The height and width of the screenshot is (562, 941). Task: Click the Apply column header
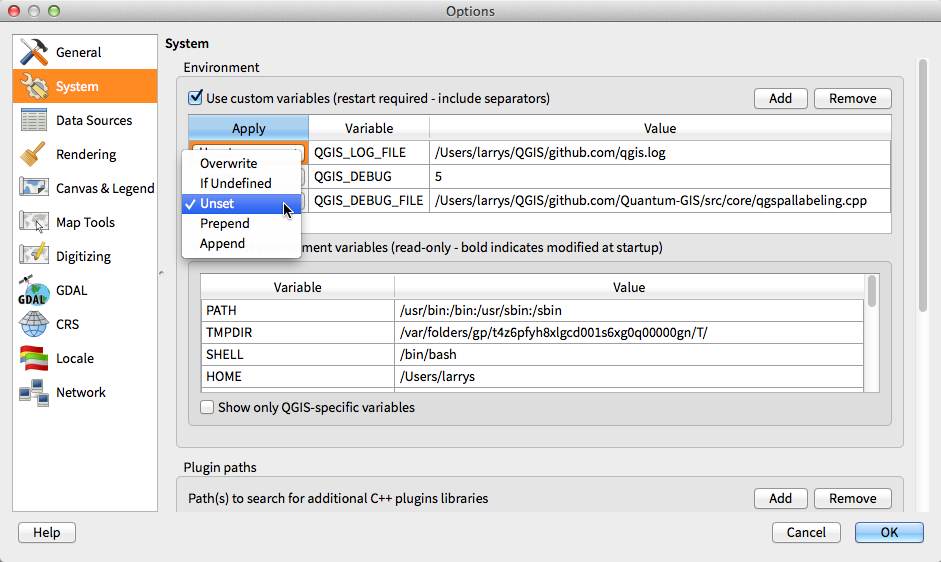pyautogui.click(x=248, y=128)
